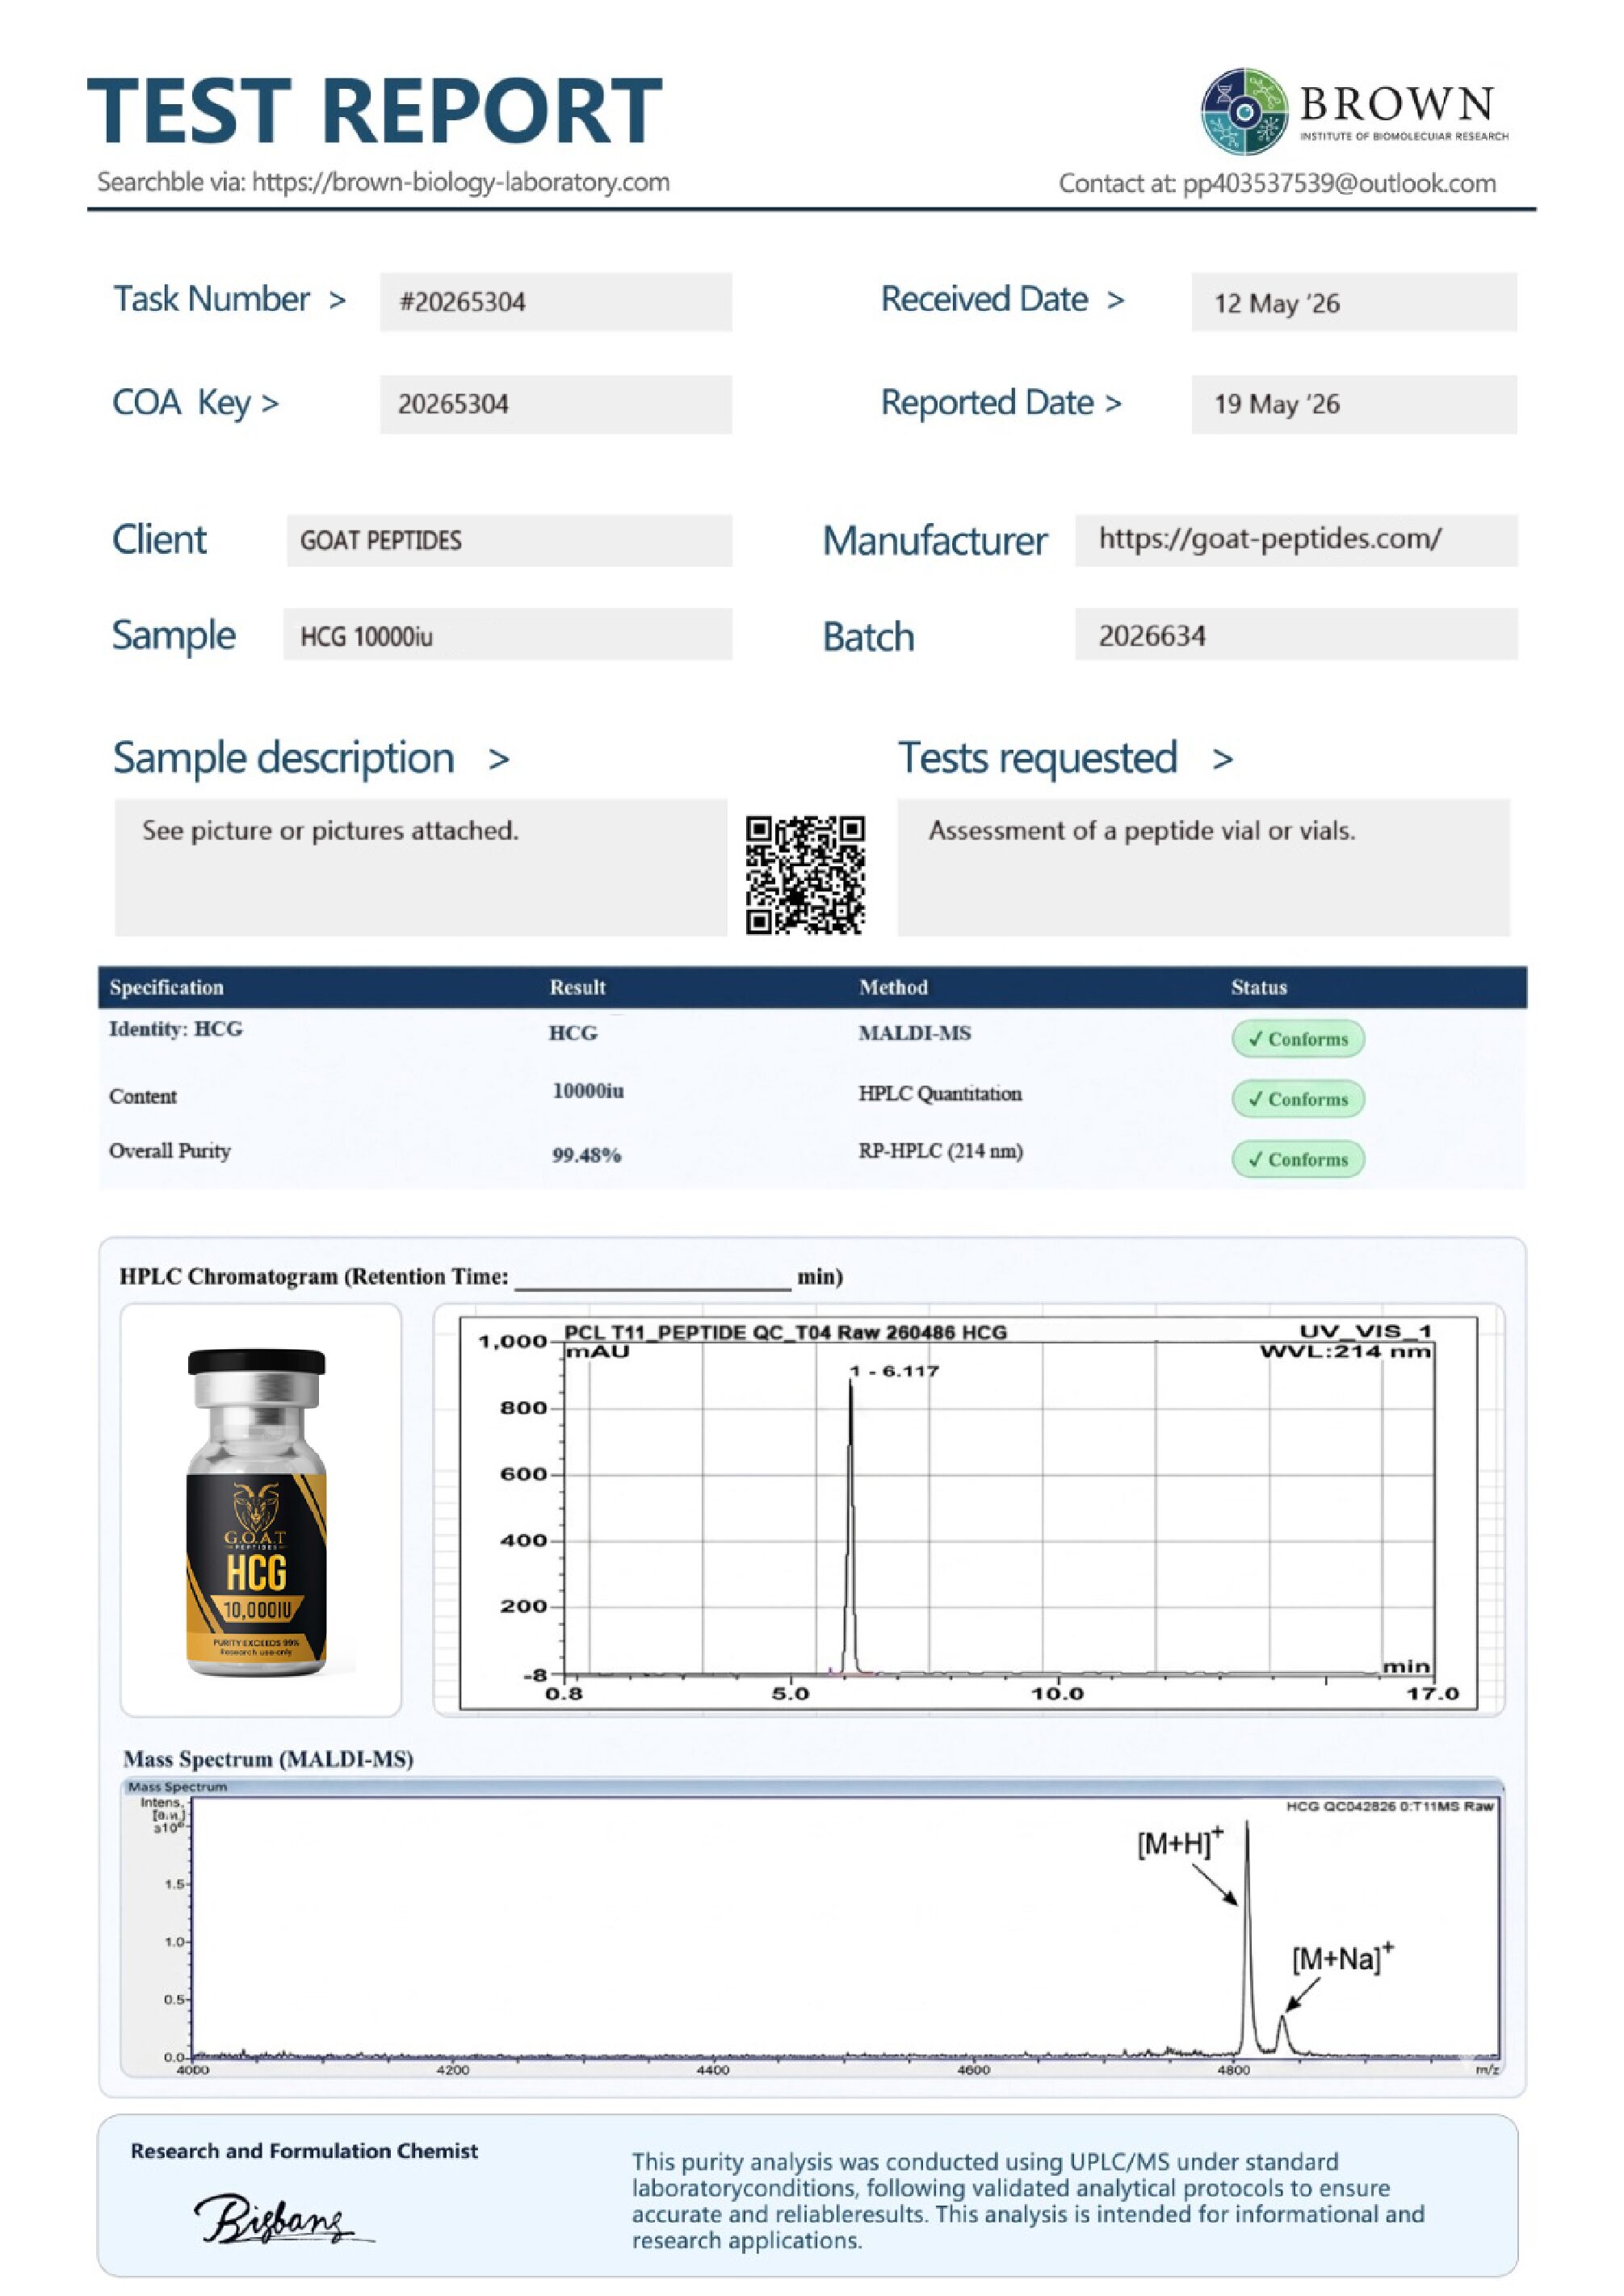The width and height of the screenshot is (1624, 2296).
Task: Open the brown-biology-laboratory.com link
Action: (461, 182)
